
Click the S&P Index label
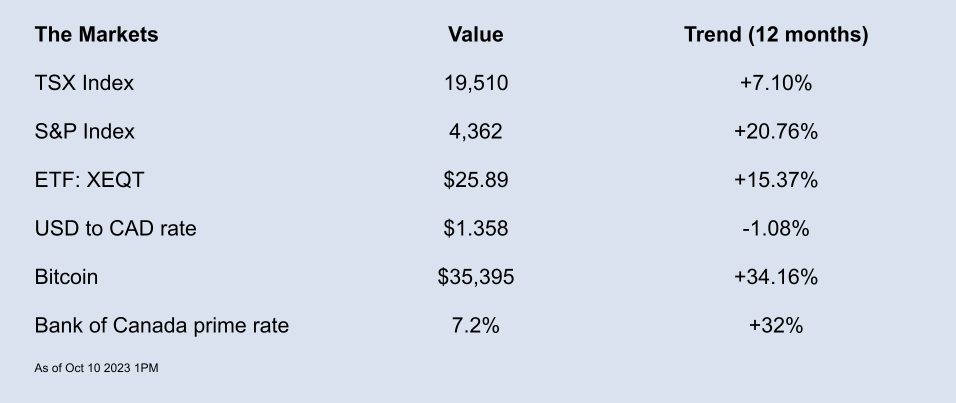coord(85,132)
